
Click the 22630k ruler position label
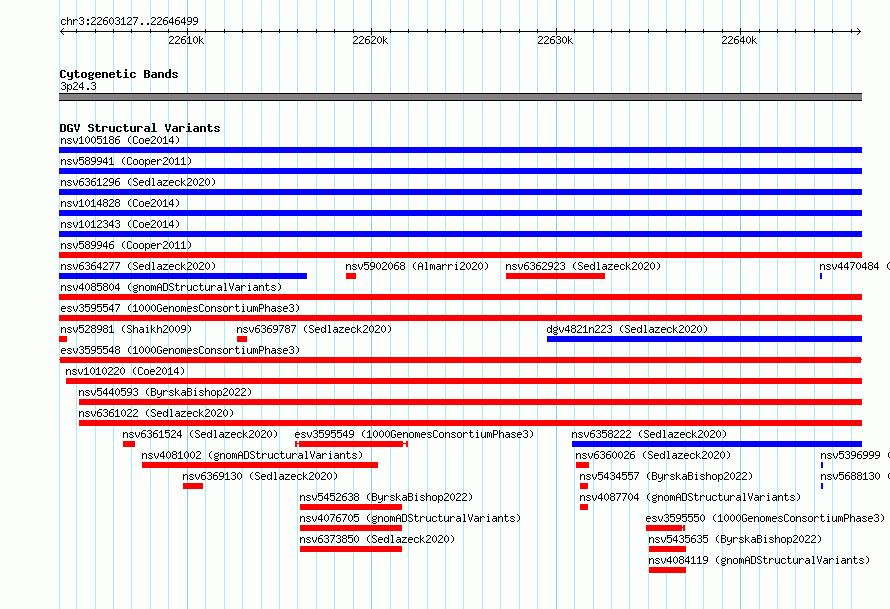555,40
